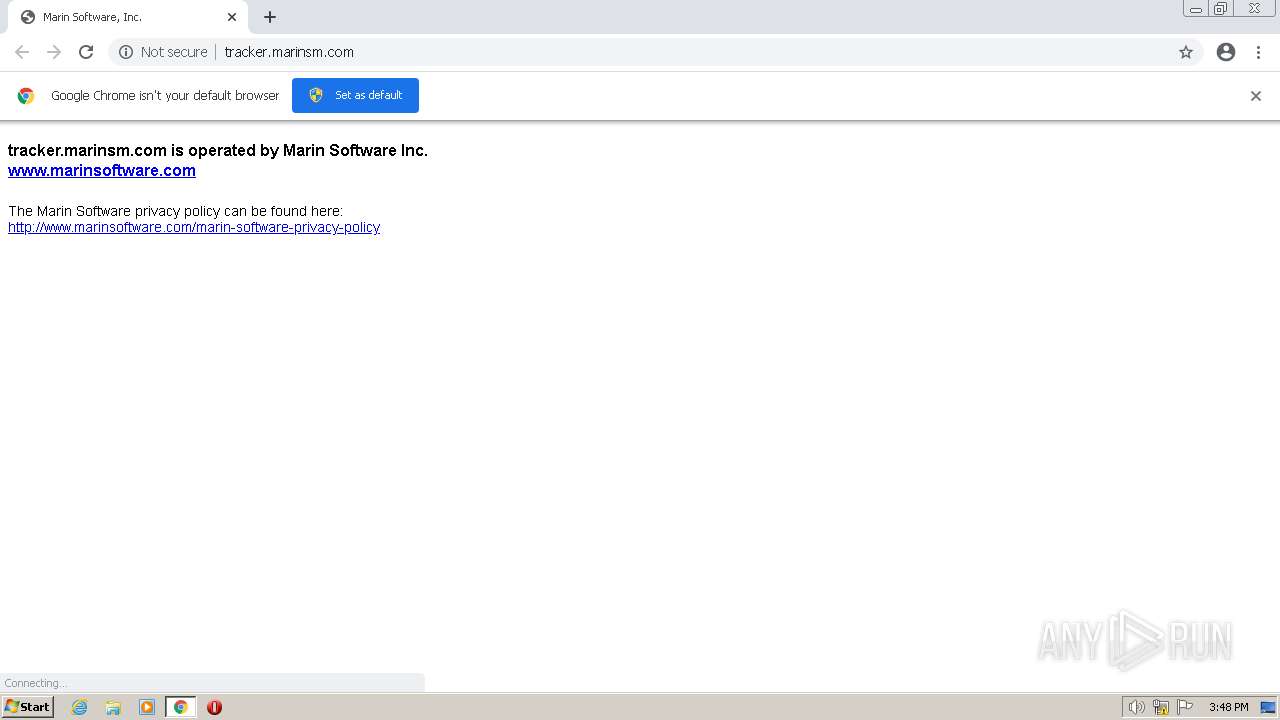Click the Chrome logo in the infobar
The height and width of the screenshot is (720, 1280).
pos(26,96)
